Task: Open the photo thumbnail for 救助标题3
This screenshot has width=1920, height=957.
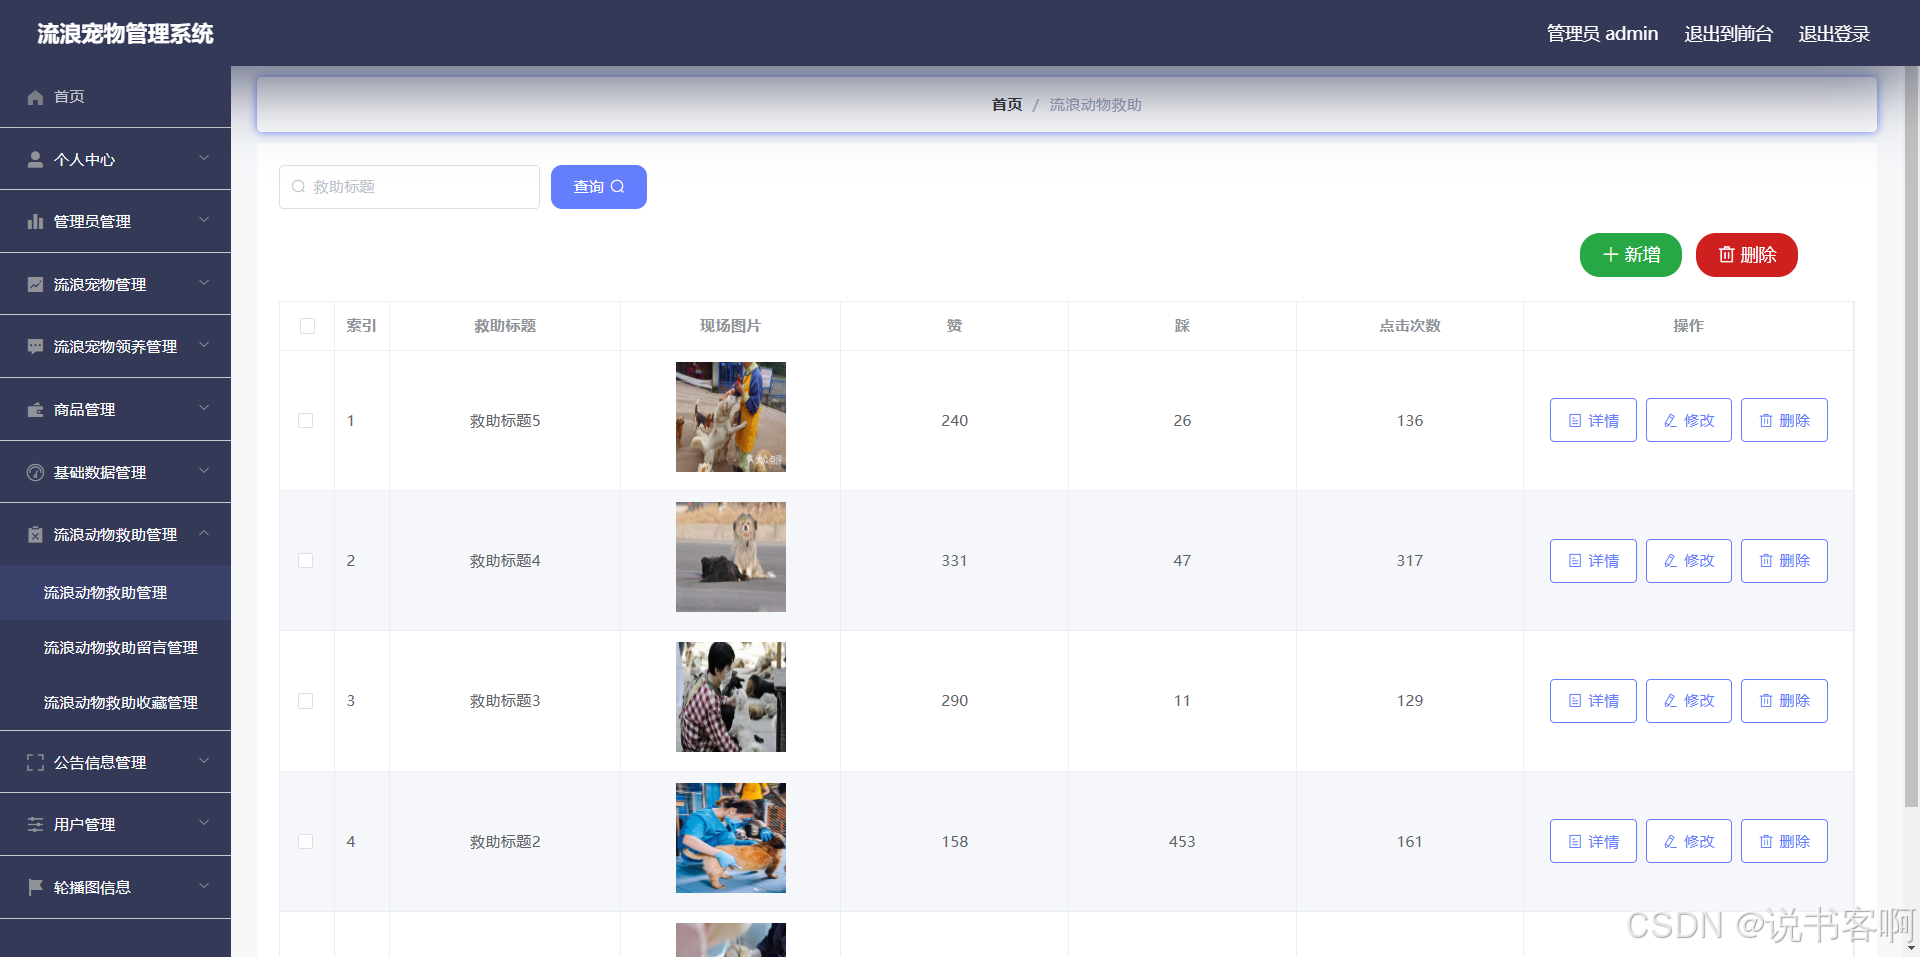Action: [731, 697]
